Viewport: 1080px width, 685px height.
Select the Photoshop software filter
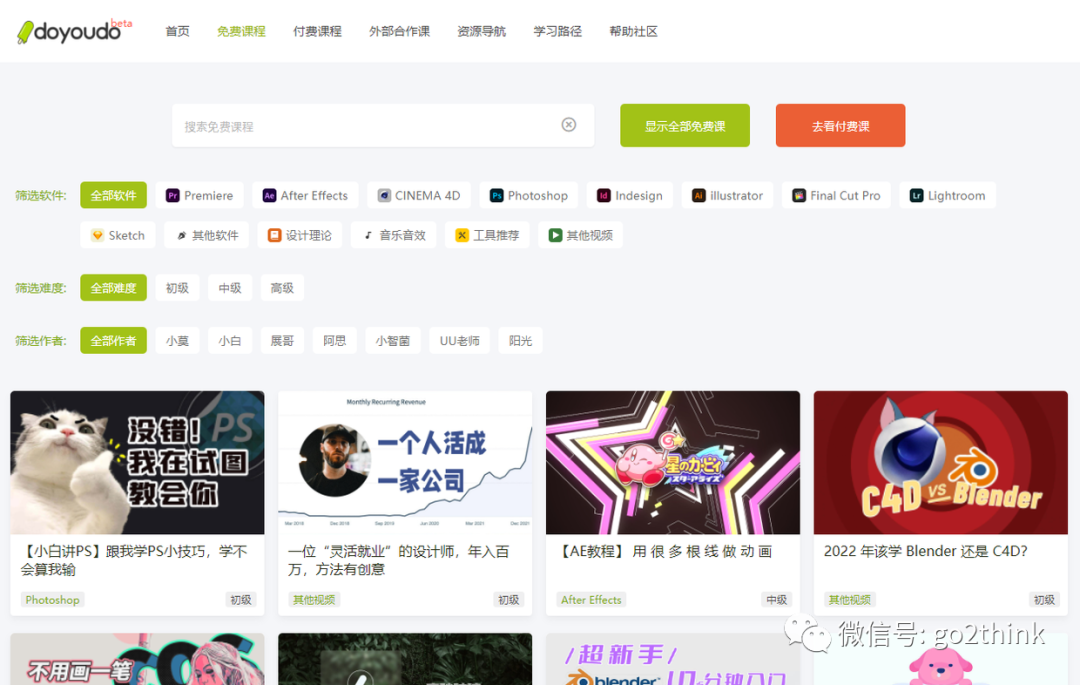click(527, 195)
